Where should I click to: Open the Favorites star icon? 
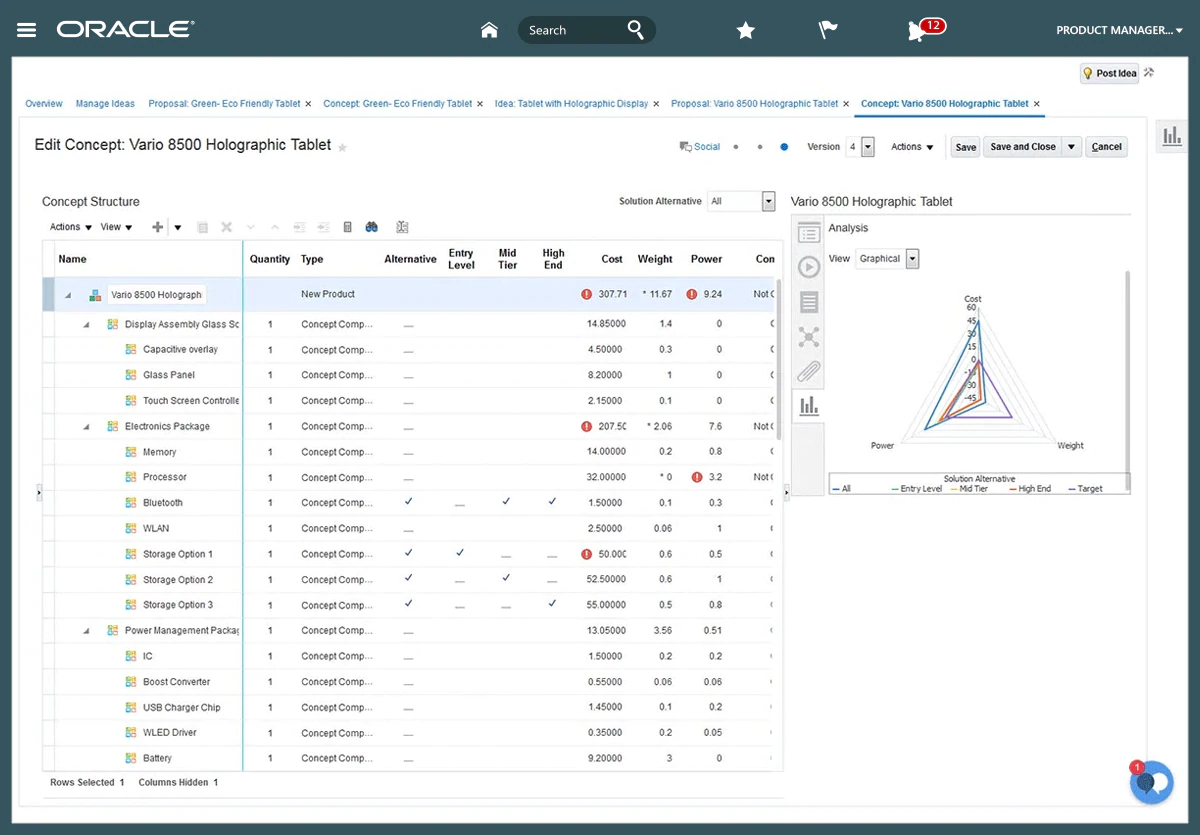click(x=745, y=30)
